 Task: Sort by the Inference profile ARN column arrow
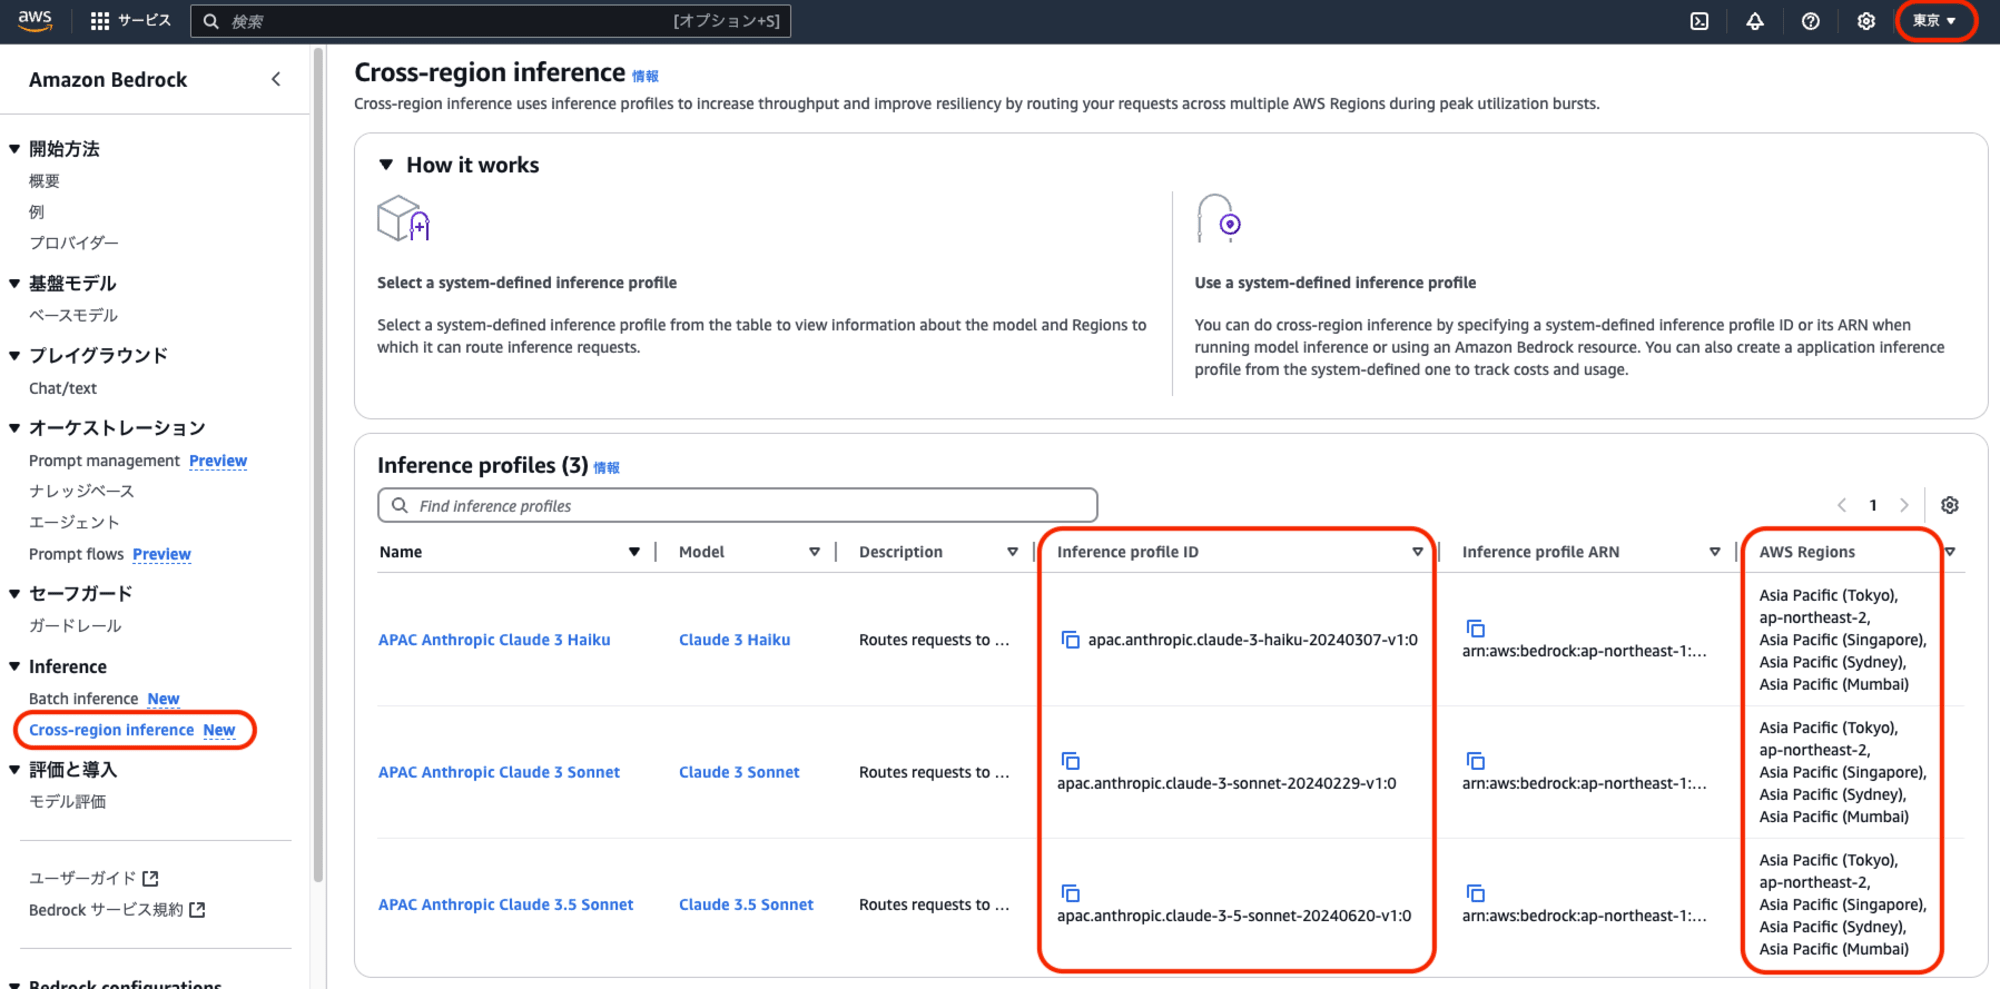(x=1715, y=552)
